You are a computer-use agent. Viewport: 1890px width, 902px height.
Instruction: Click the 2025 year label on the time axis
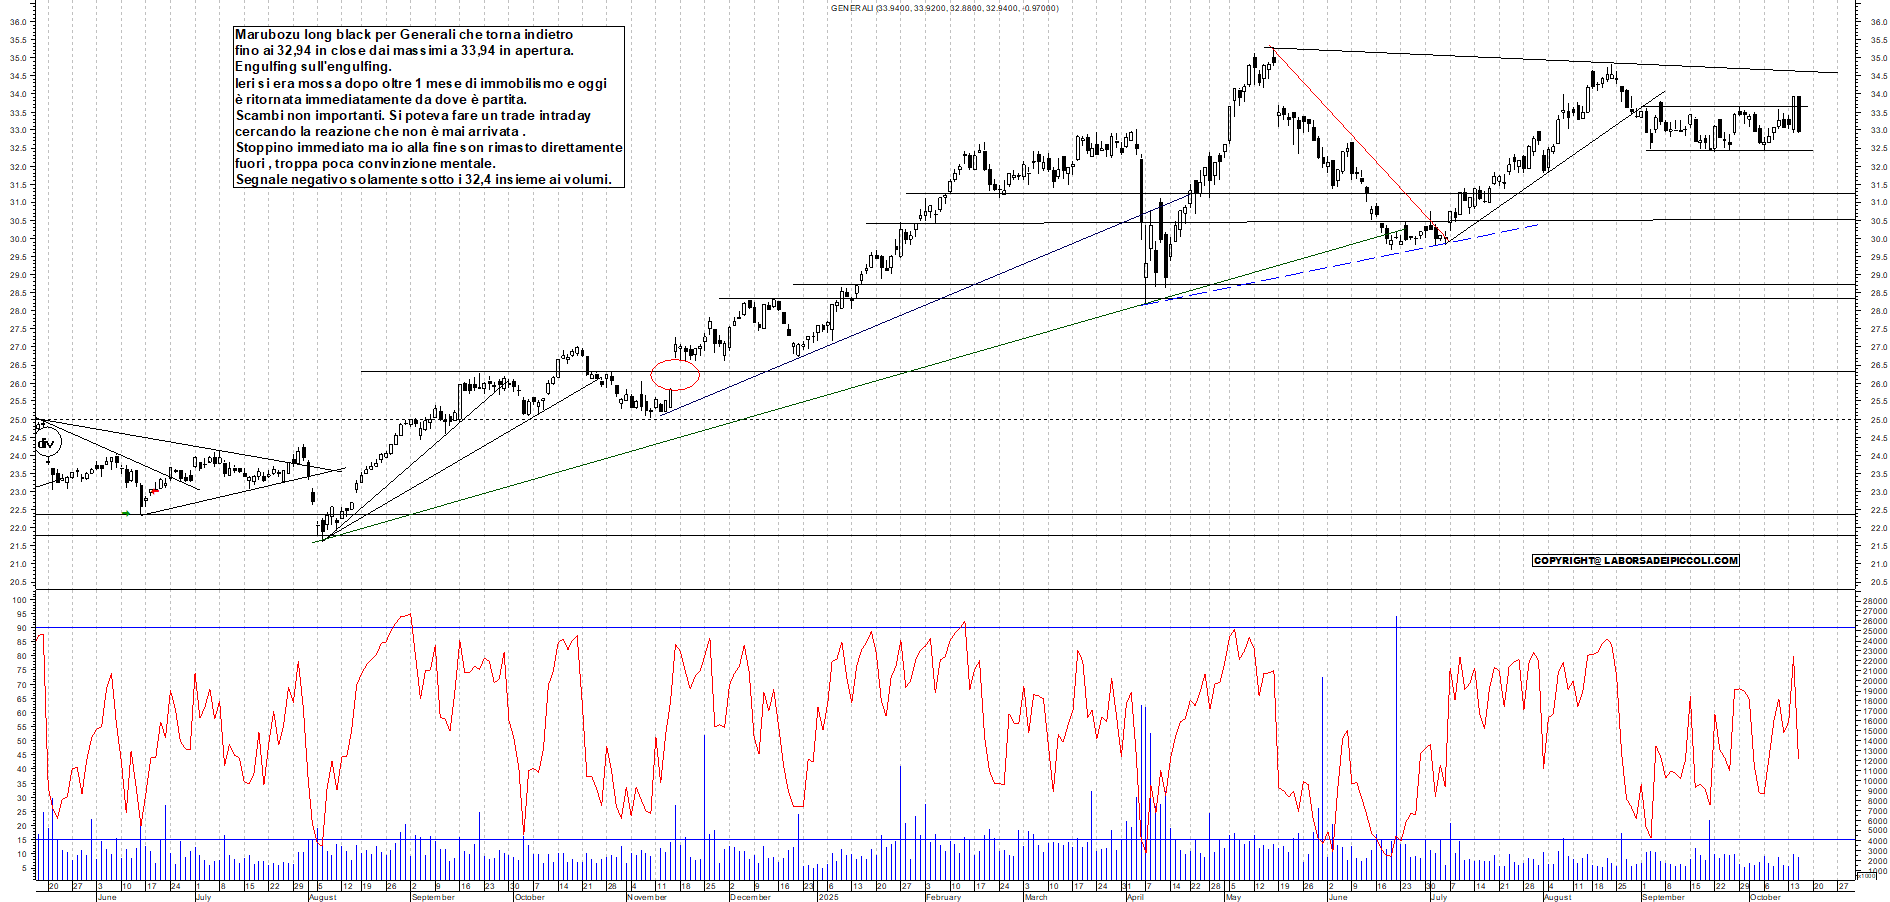[x=828, y=897]
